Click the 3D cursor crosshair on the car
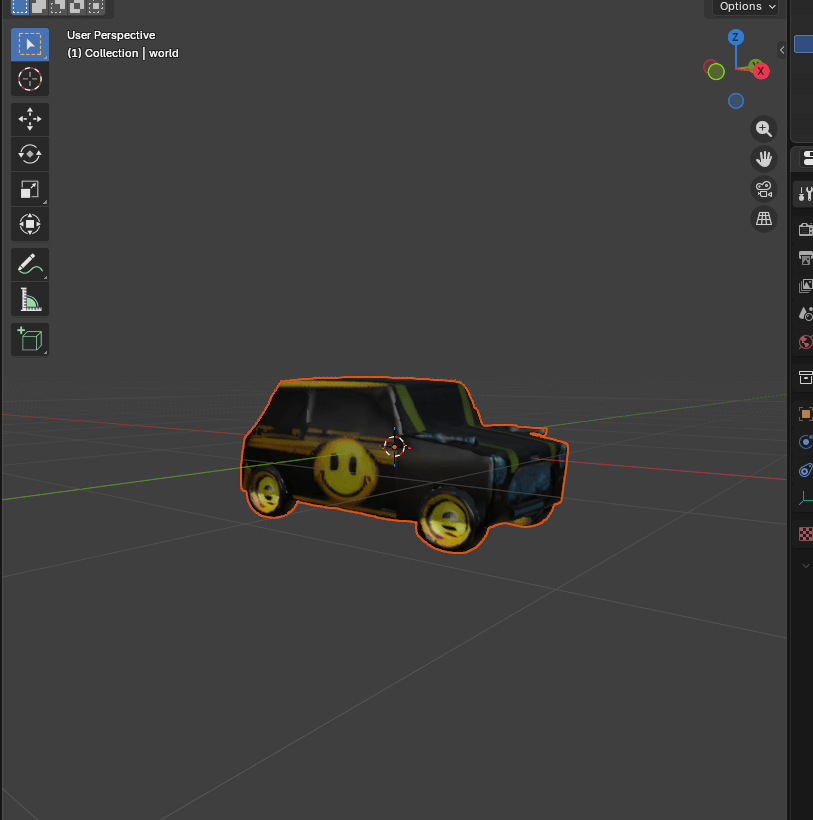Screen dimensions: 813x820 394,447
